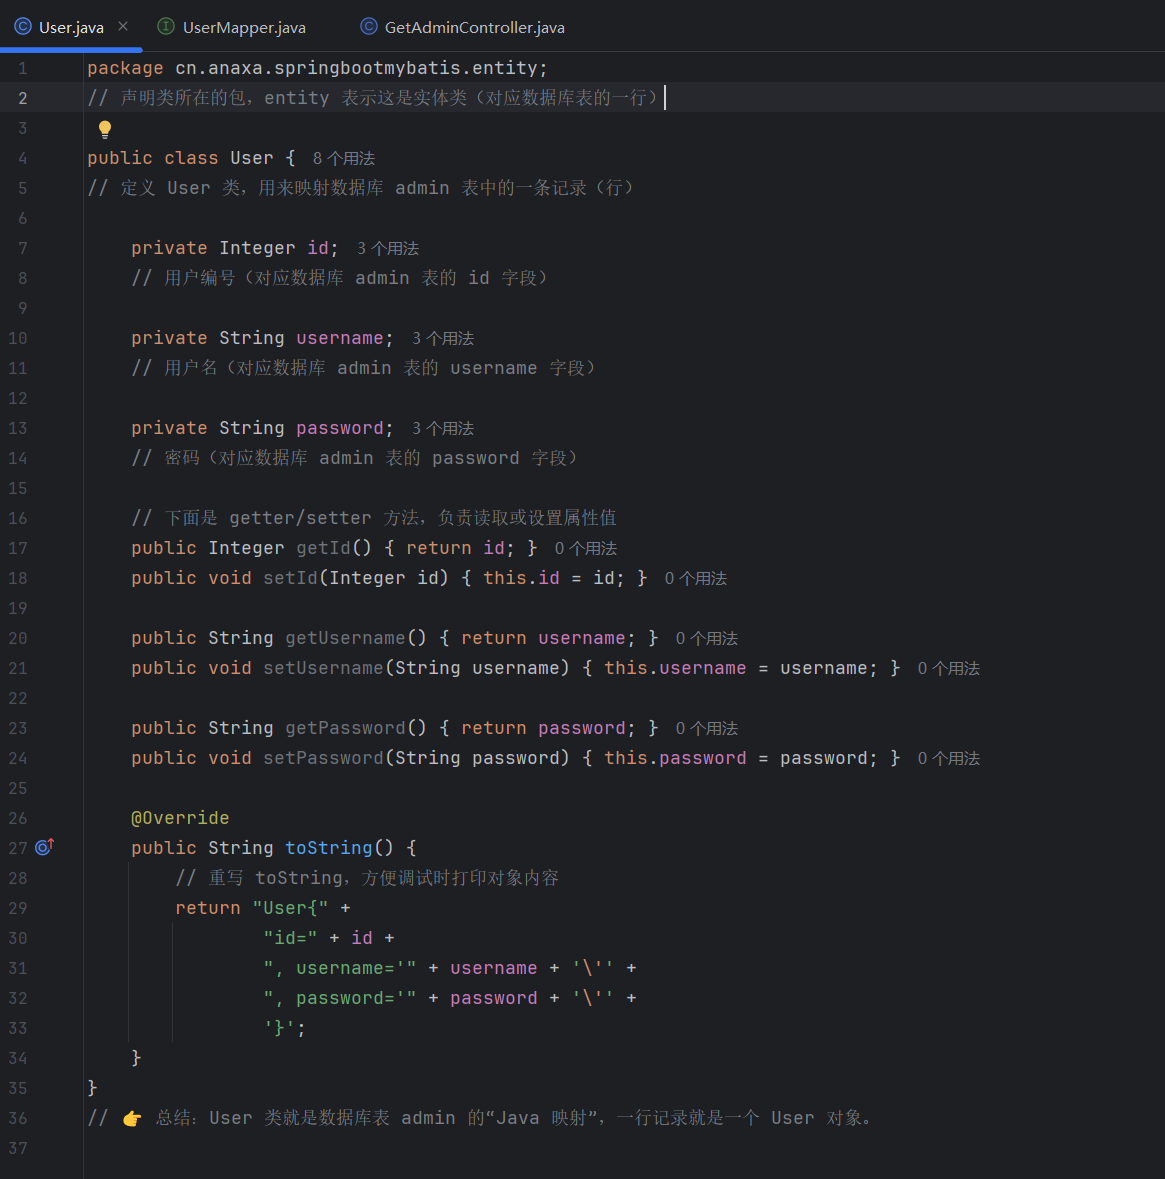The height and width of the screenshot is (1179, 1165).
Task: Click the ", username='" string on line 31
Action: point(340,968)
